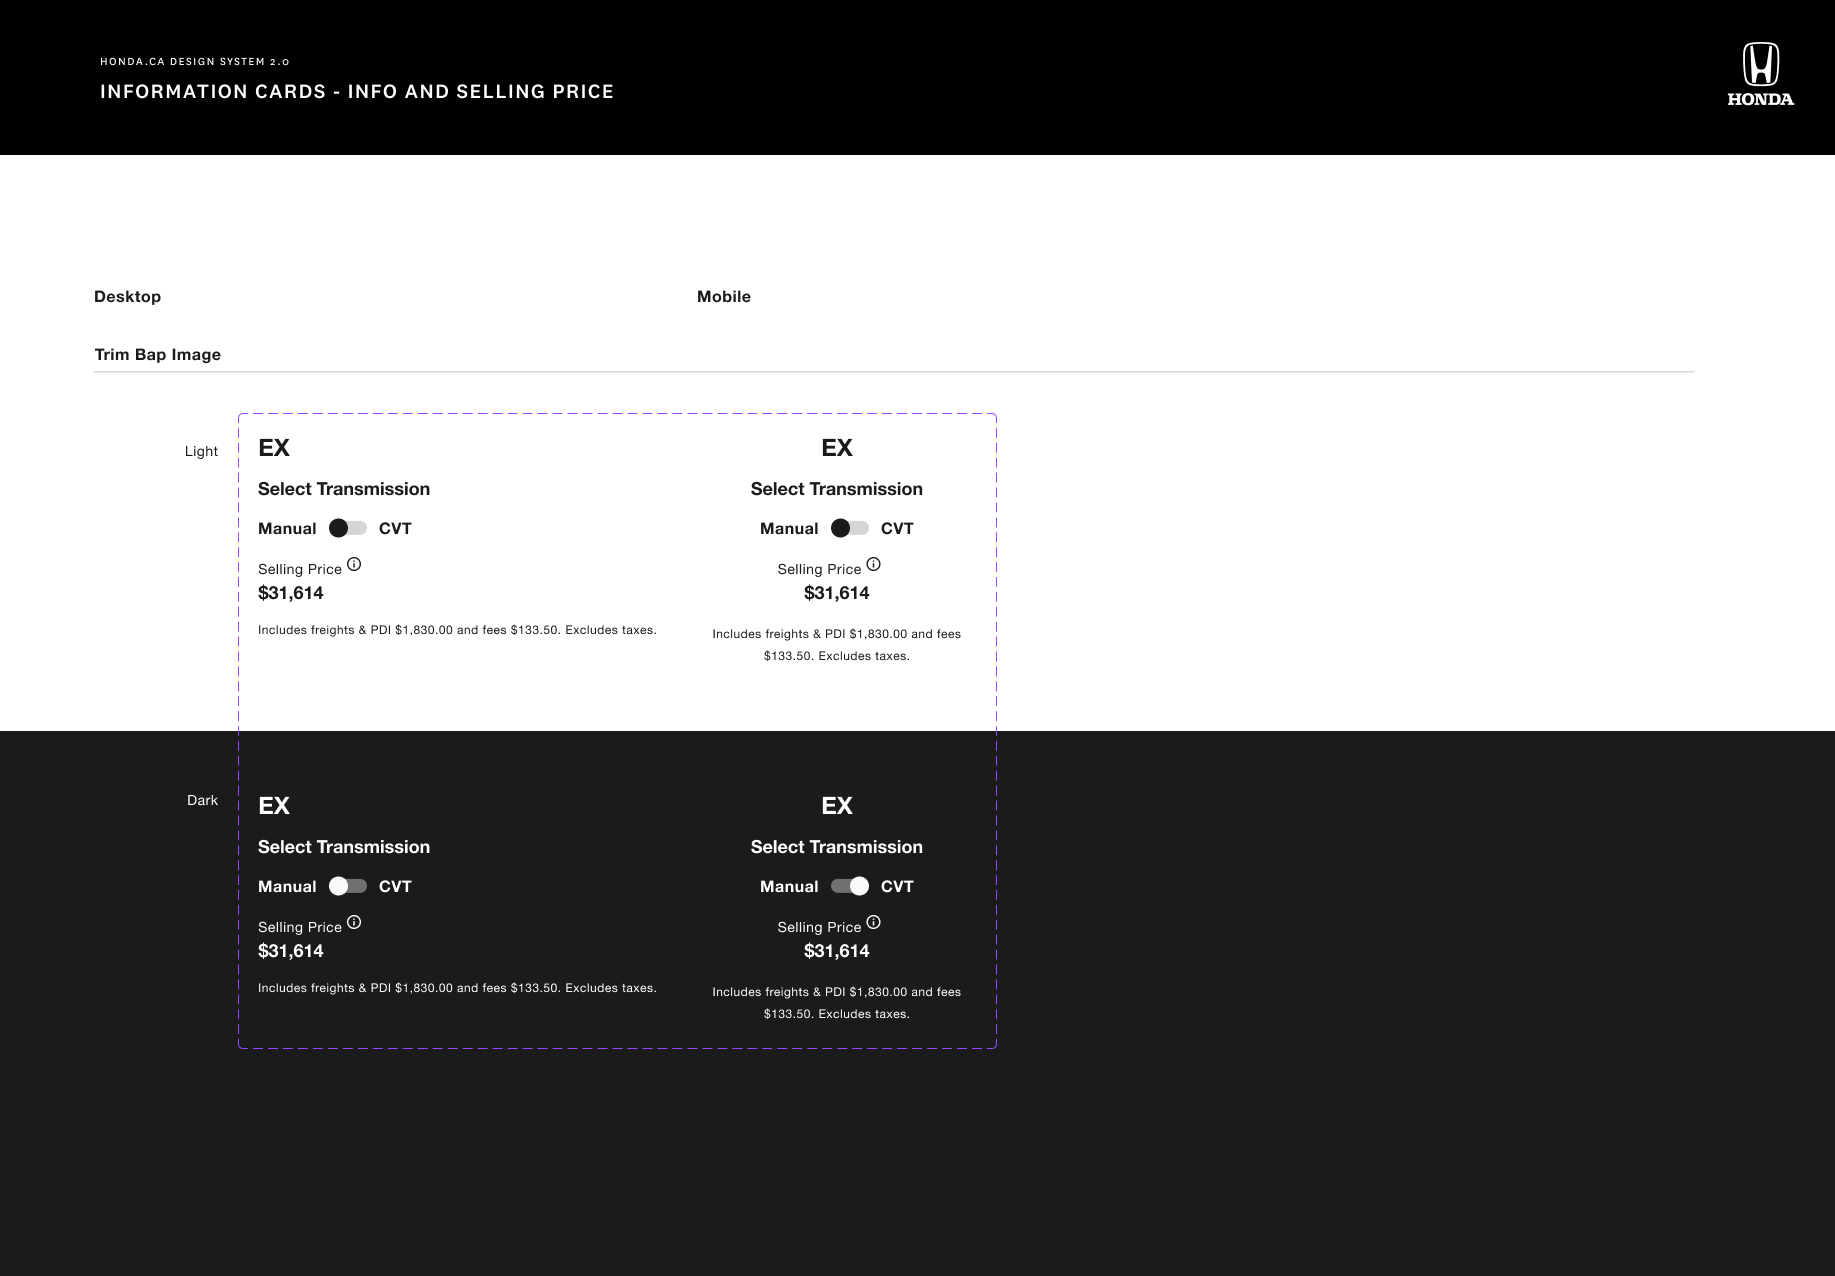Select Manual label in light desktop card
The width and height of the screenshot is (1835, 1276).
point(287,529)
